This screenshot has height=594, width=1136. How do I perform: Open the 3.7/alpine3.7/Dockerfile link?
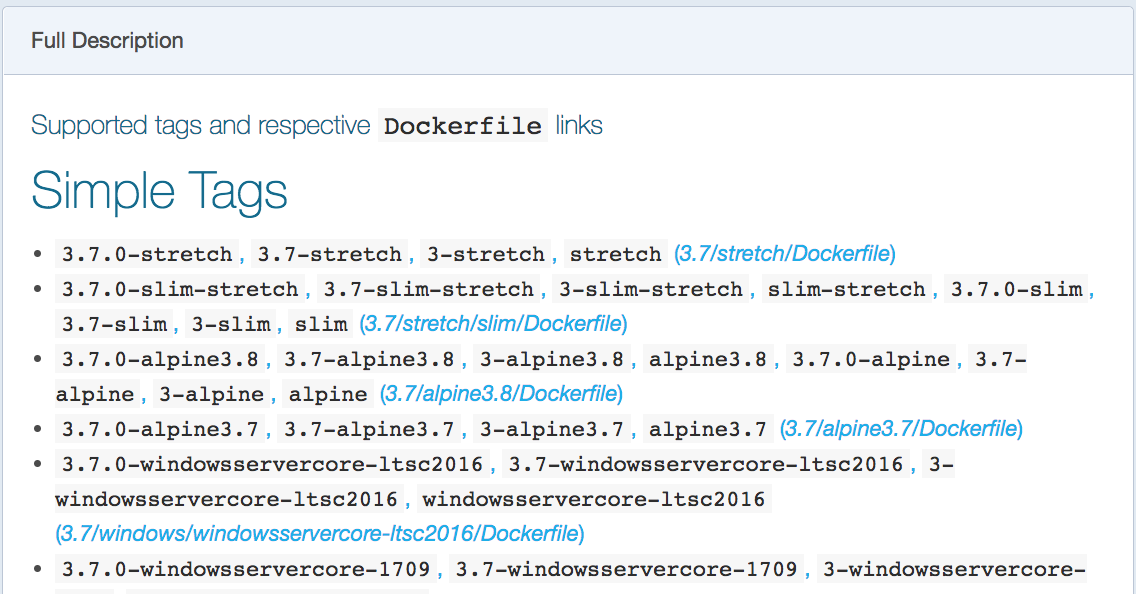pyautogui.click(x=901, y=429)
